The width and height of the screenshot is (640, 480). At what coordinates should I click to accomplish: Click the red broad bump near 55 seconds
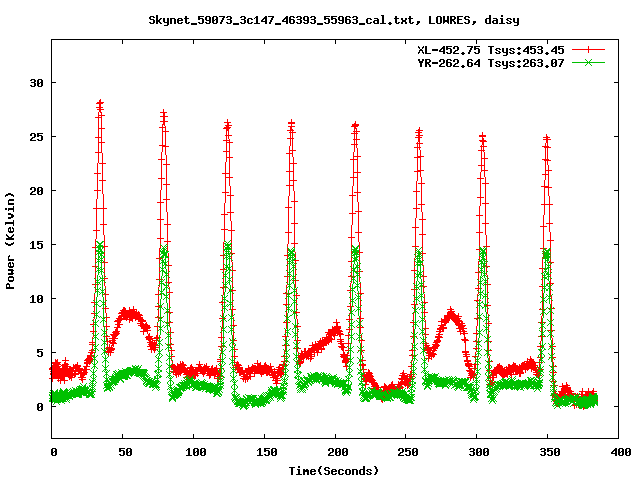click(130, 314)
